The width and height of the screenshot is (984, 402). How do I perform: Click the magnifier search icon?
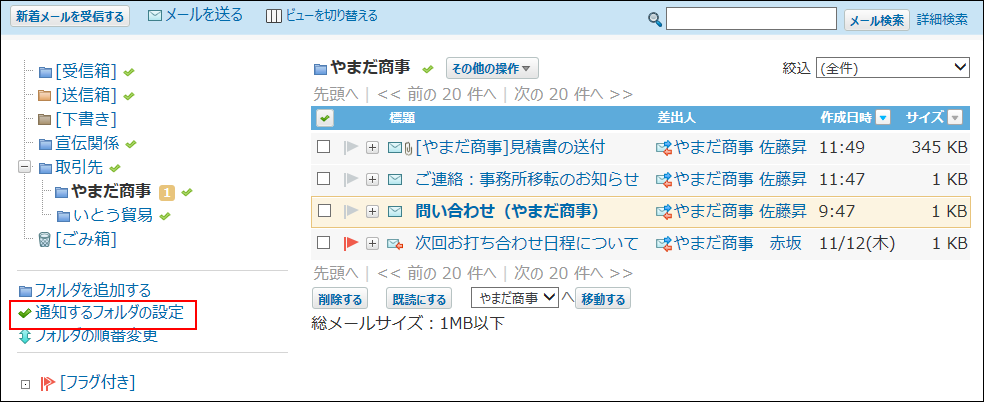coord(655,19)
